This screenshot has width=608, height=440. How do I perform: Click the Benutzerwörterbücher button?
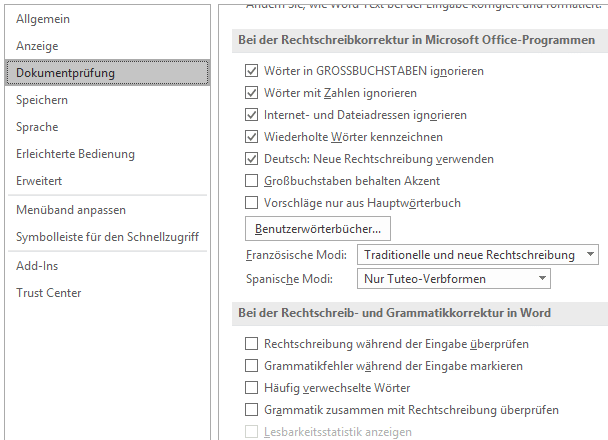[x=307, y=229]
